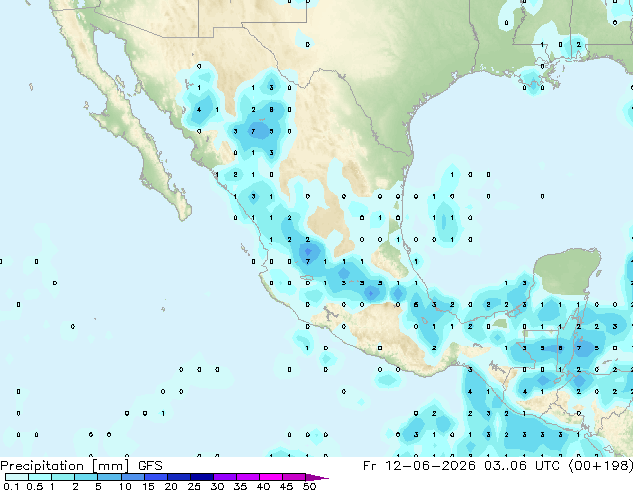Click the '45' legend scale label
Image resolution: width=634 pixels, height=490 pixels.
(x=286, y=486)
